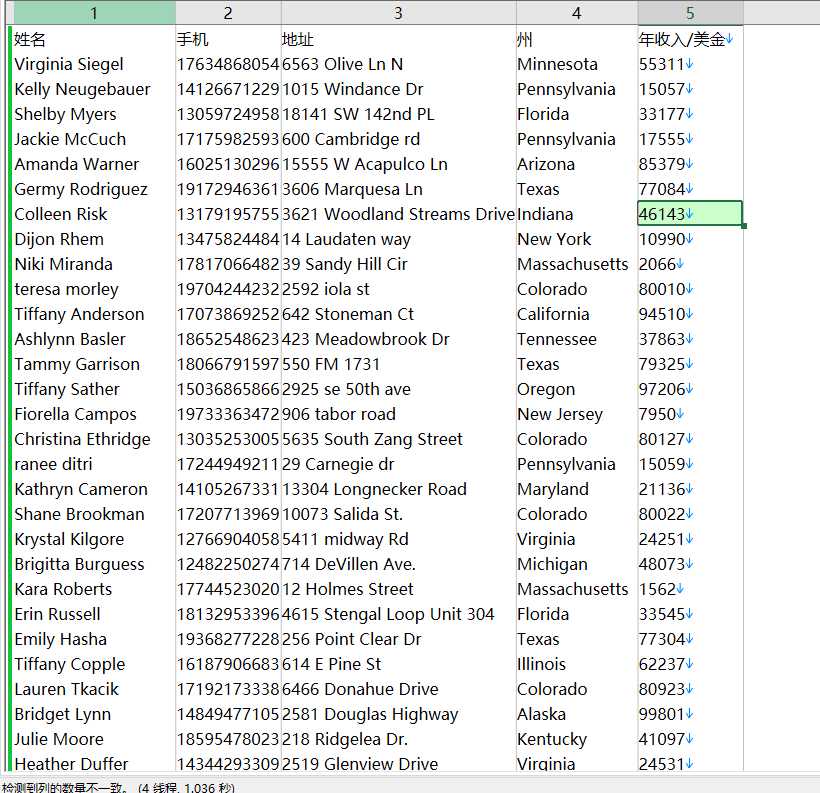Click the highlighted income cell 46143

point(690,213)
